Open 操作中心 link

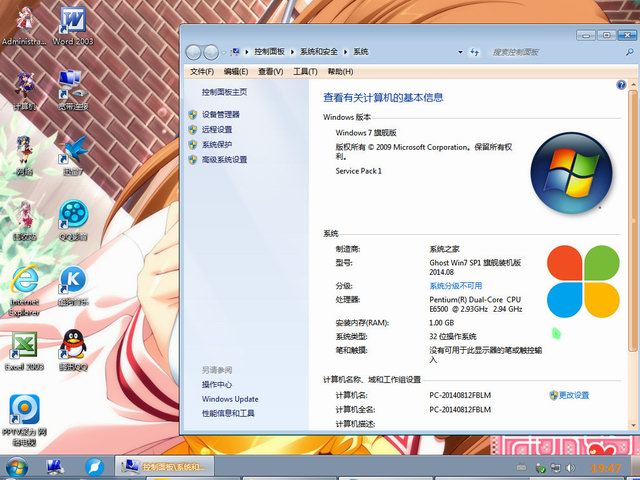pyautogui.click(x=217, y=384)
